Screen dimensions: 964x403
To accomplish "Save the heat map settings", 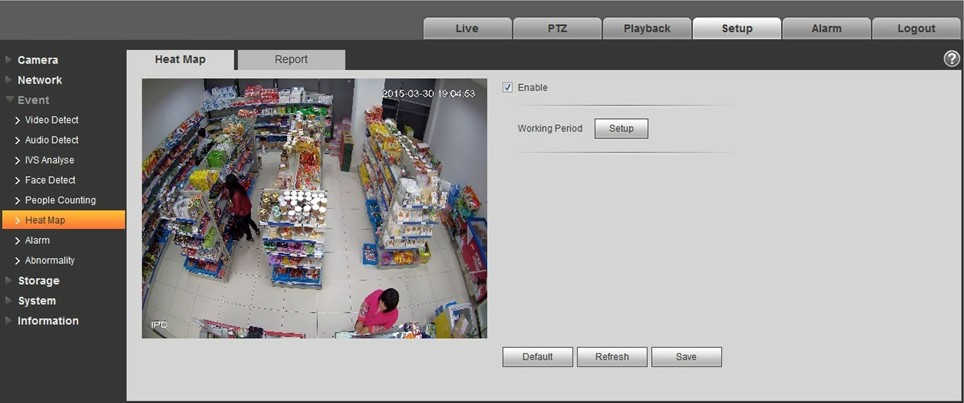I will pos(686,357).
